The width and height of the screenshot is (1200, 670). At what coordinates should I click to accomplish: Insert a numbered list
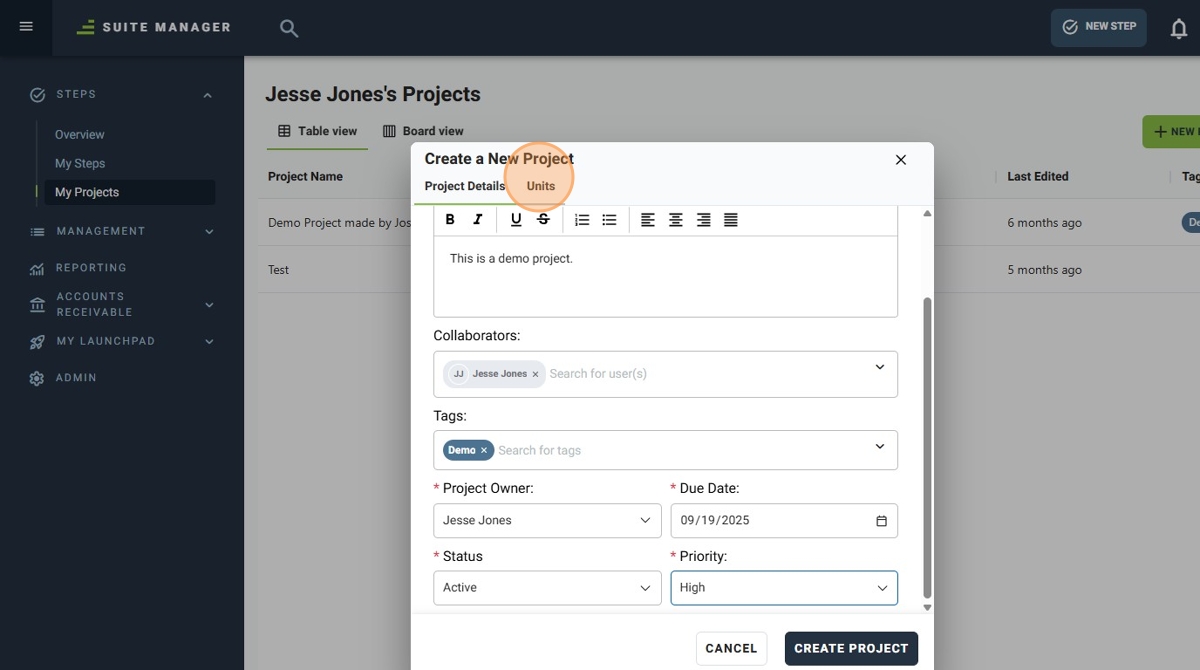[x=582, y=220]
